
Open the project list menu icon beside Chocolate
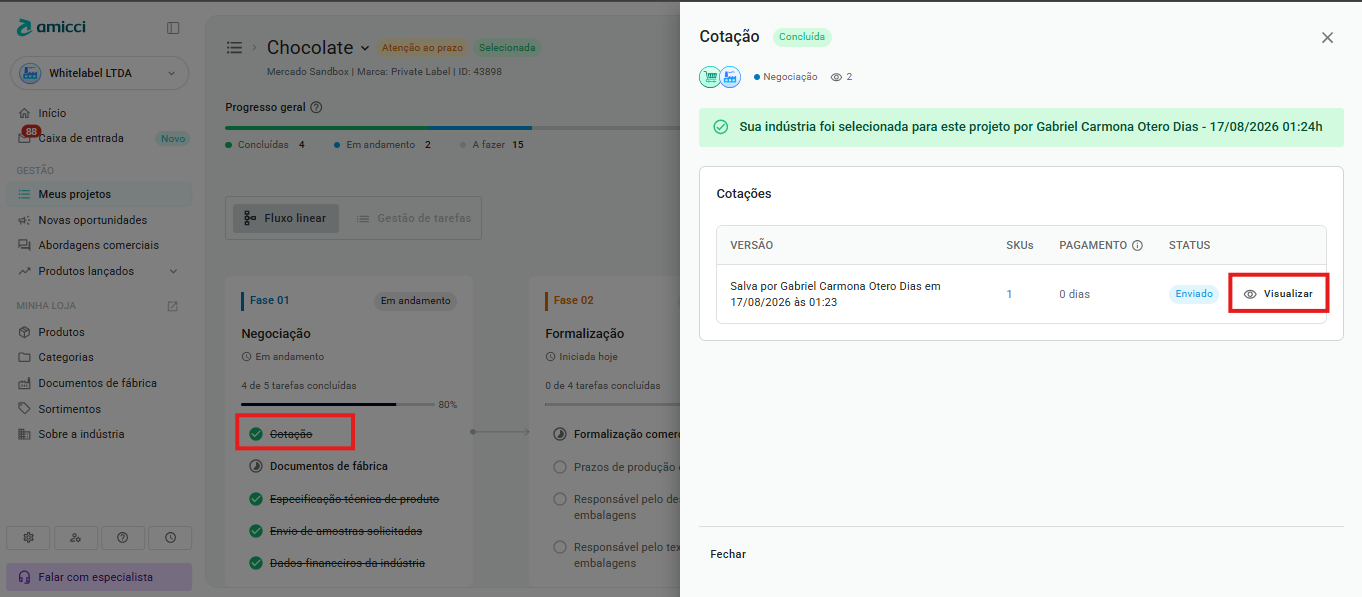[x=234, y=47]
